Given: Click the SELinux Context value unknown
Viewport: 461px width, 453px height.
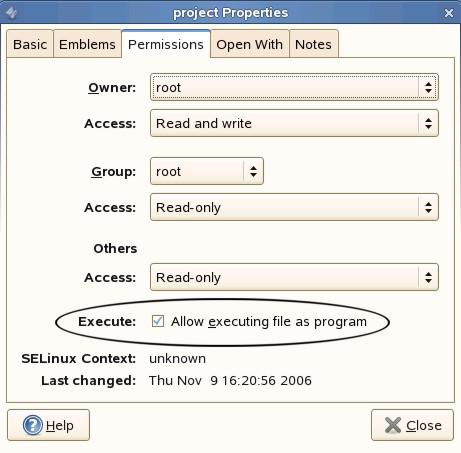Looking at the screenshot, I should click(177, 359).
